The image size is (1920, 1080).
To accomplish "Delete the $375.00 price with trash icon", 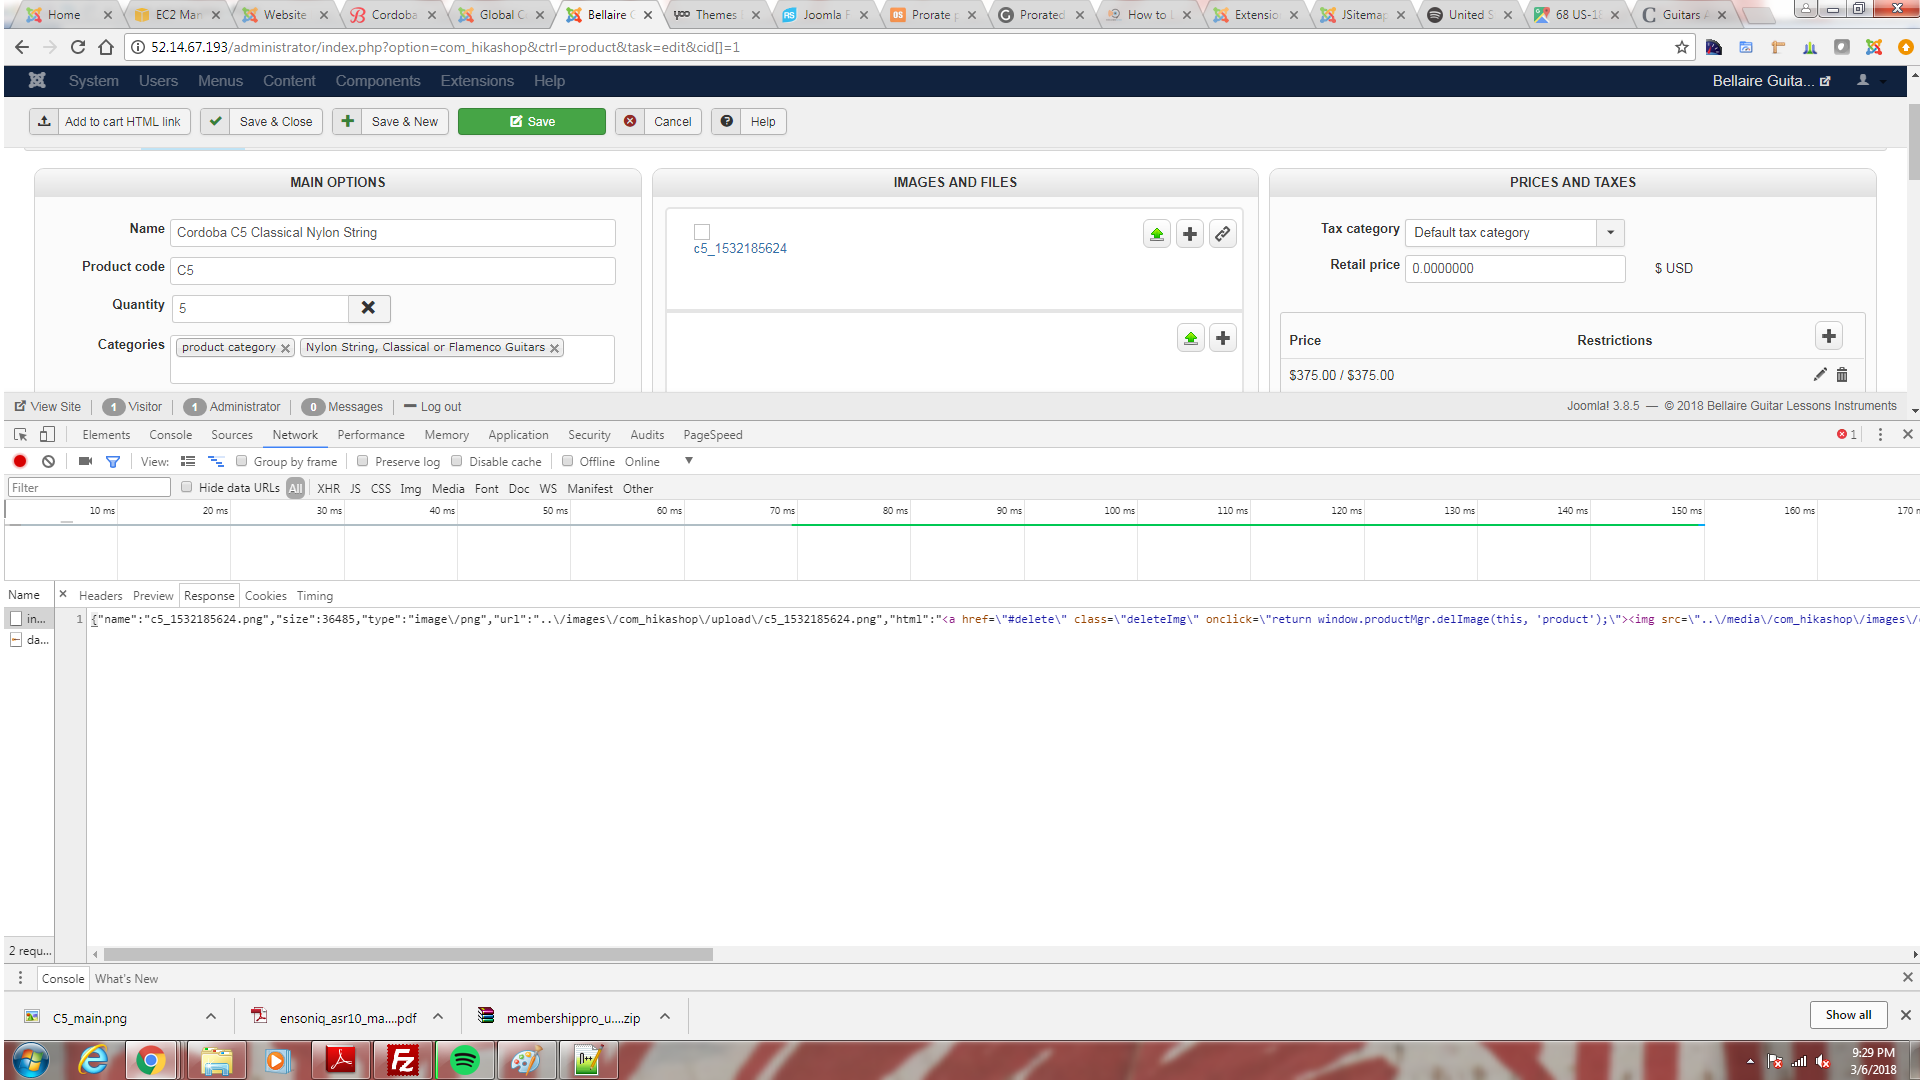I will click(1842, 375).
